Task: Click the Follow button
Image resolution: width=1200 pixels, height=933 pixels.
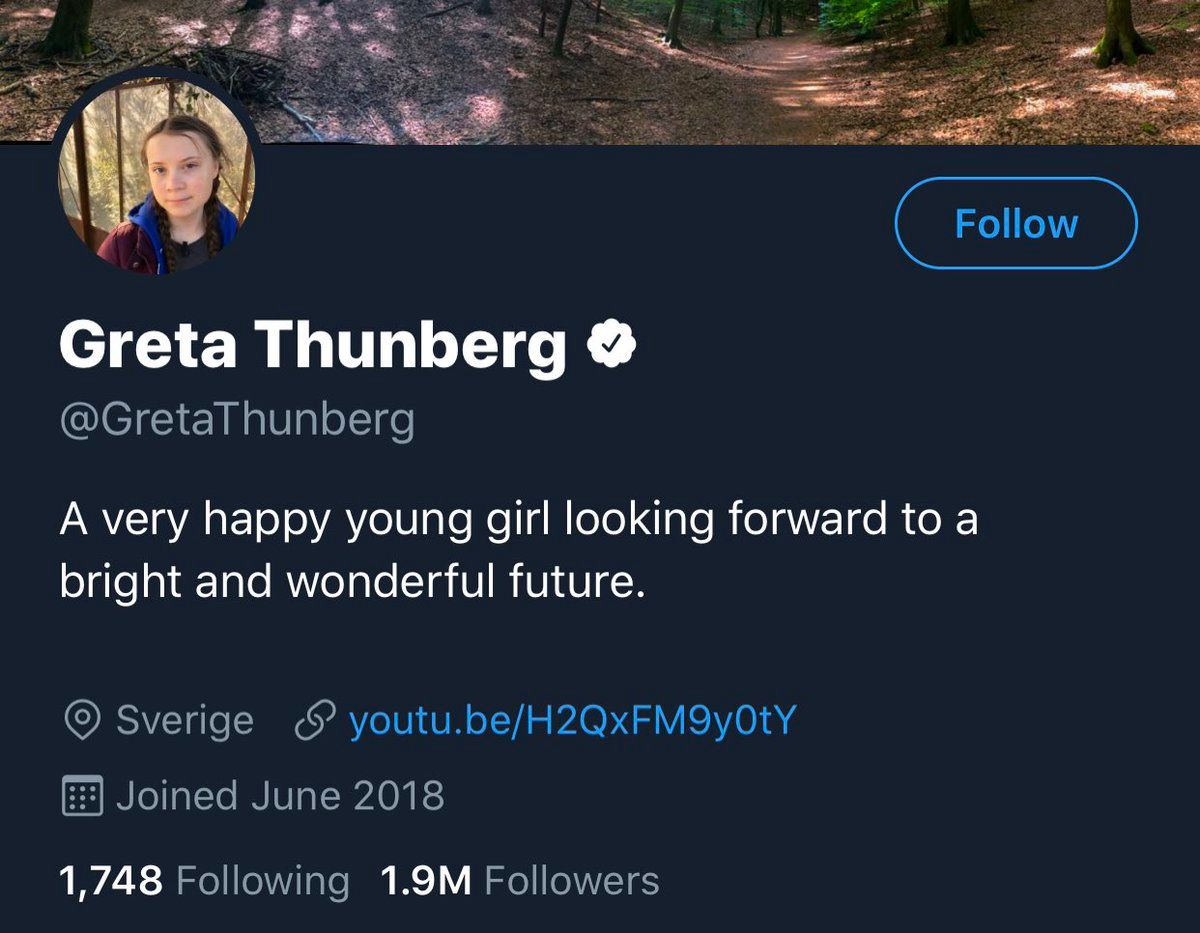Action: click(1015, 223)
